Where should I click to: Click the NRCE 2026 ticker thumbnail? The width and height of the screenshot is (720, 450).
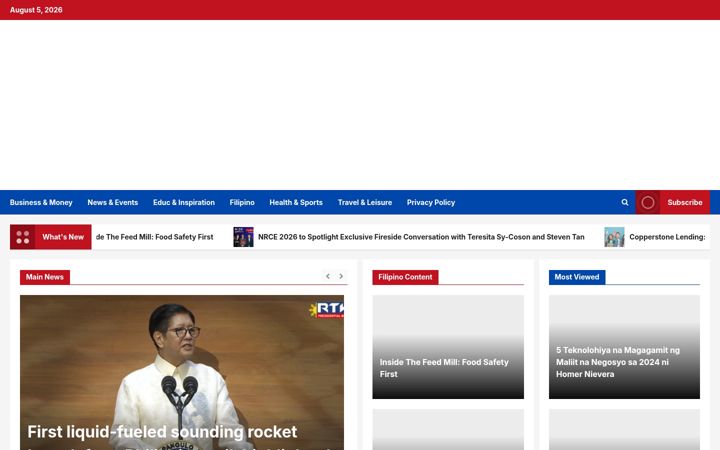point(243,237)
